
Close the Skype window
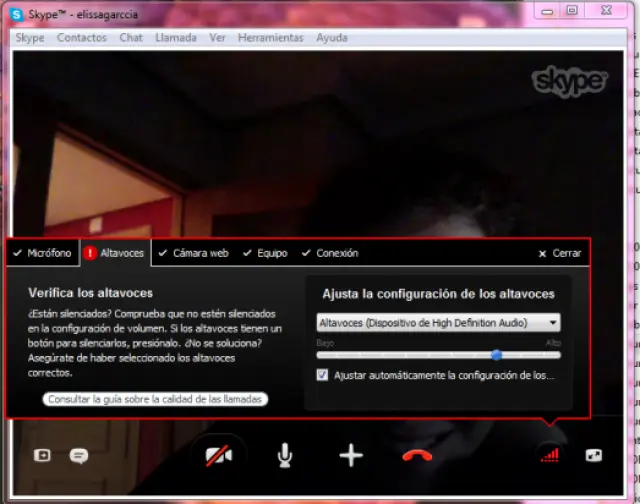[607, 11]
